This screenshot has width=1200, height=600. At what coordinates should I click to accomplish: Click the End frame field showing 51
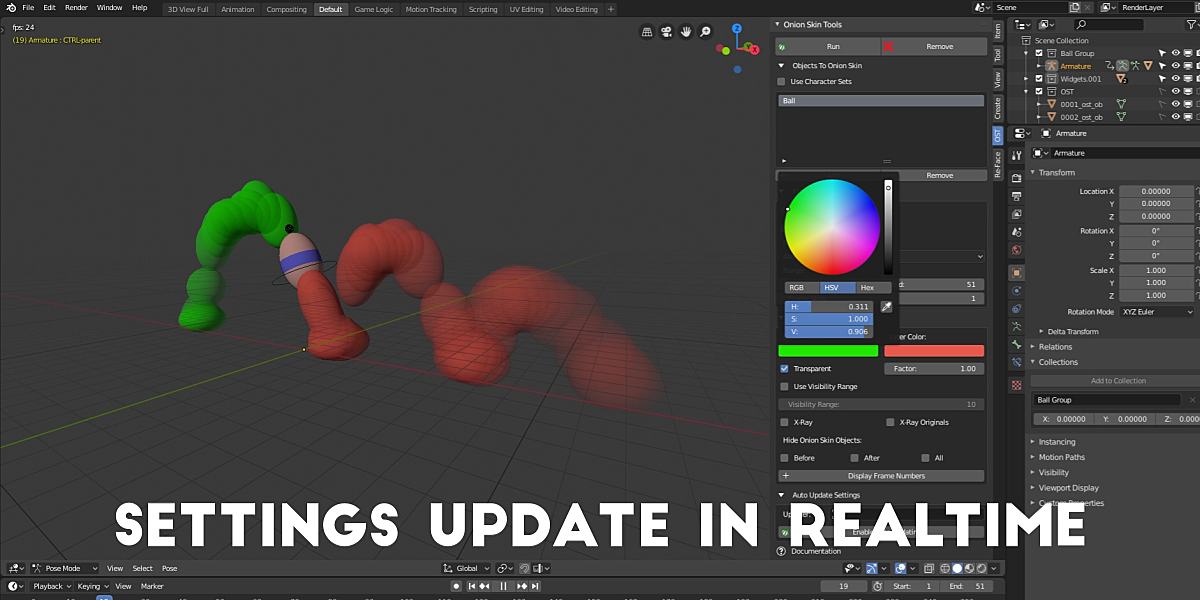[x=968, y=586]
